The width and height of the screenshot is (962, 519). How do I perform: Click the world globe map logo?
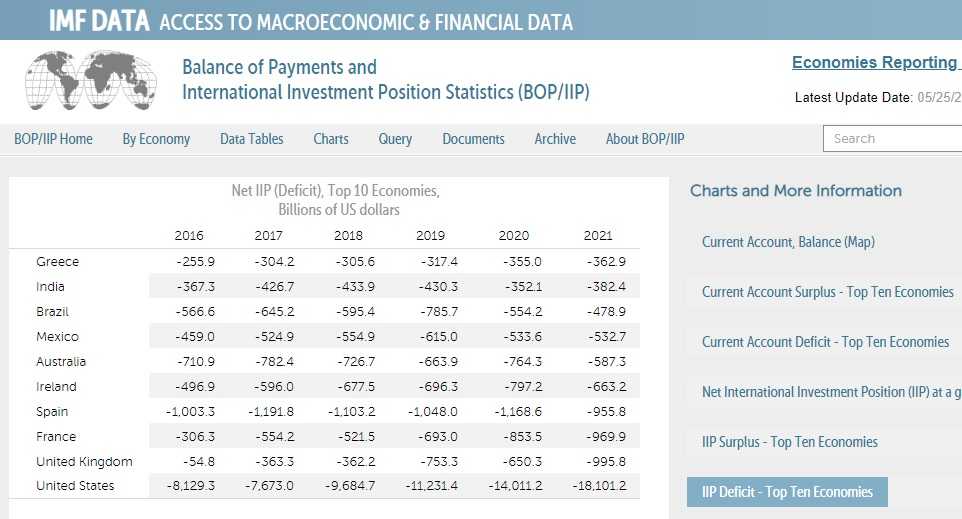pos(91,81)
